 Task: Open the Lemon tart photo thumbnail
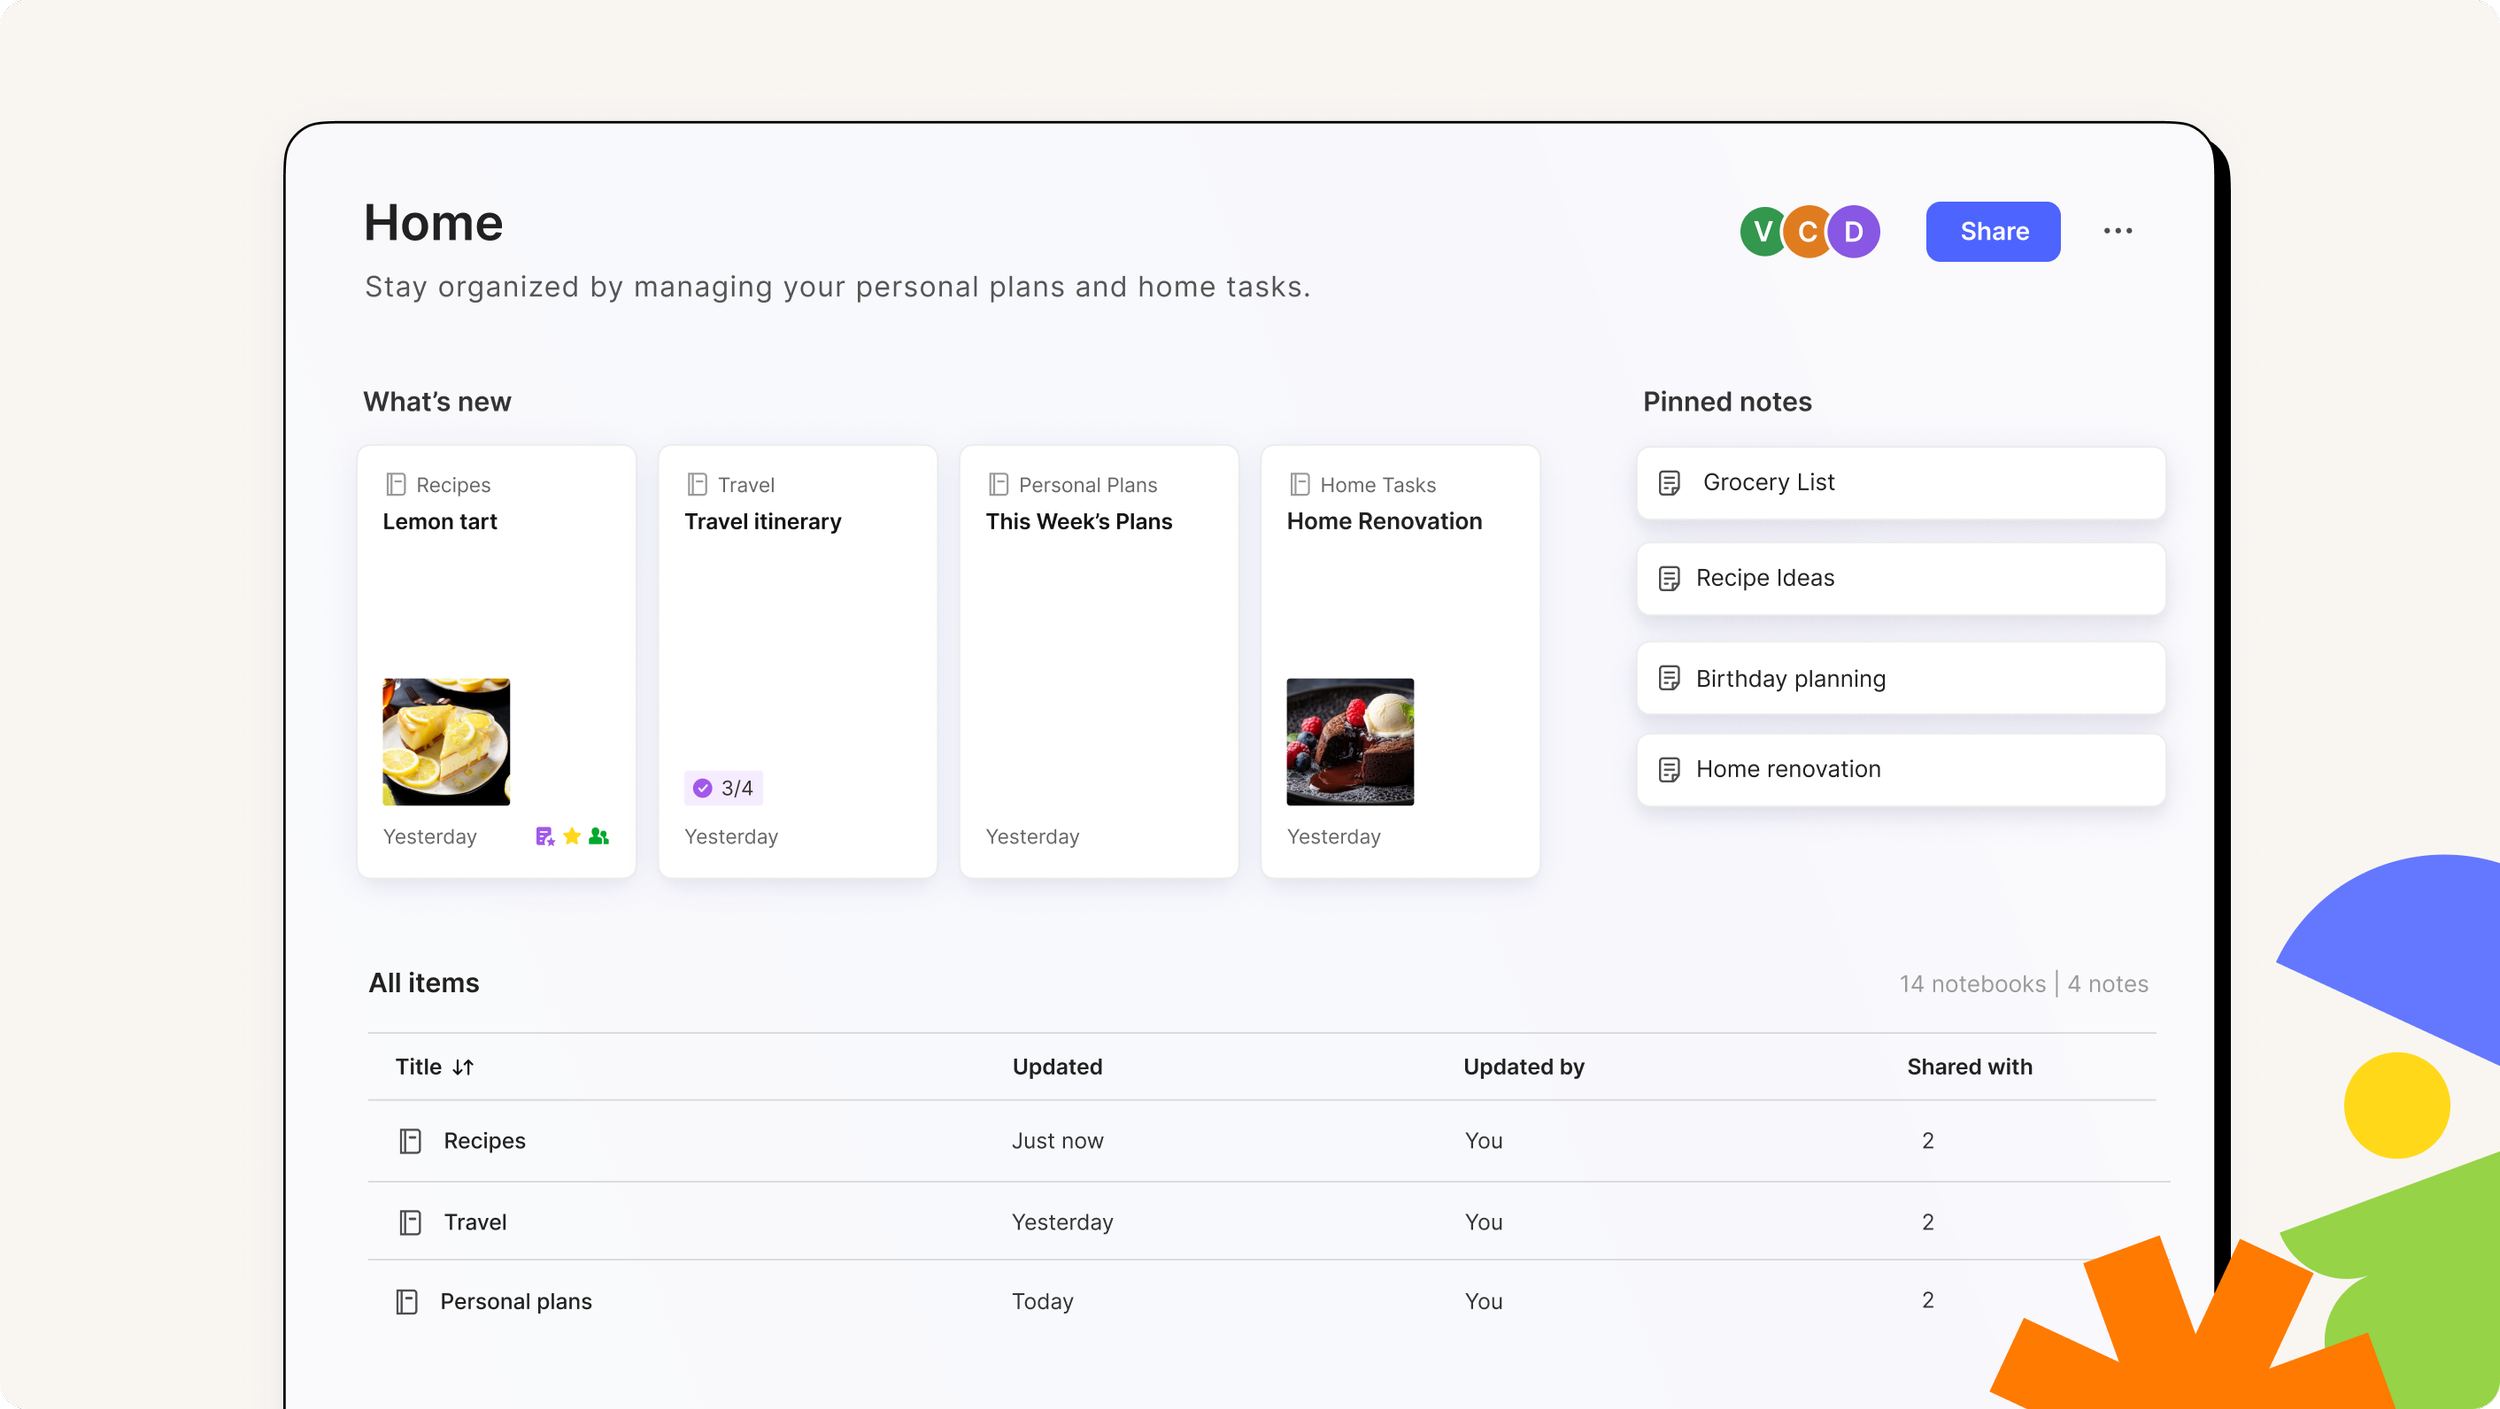pos(446,742)
